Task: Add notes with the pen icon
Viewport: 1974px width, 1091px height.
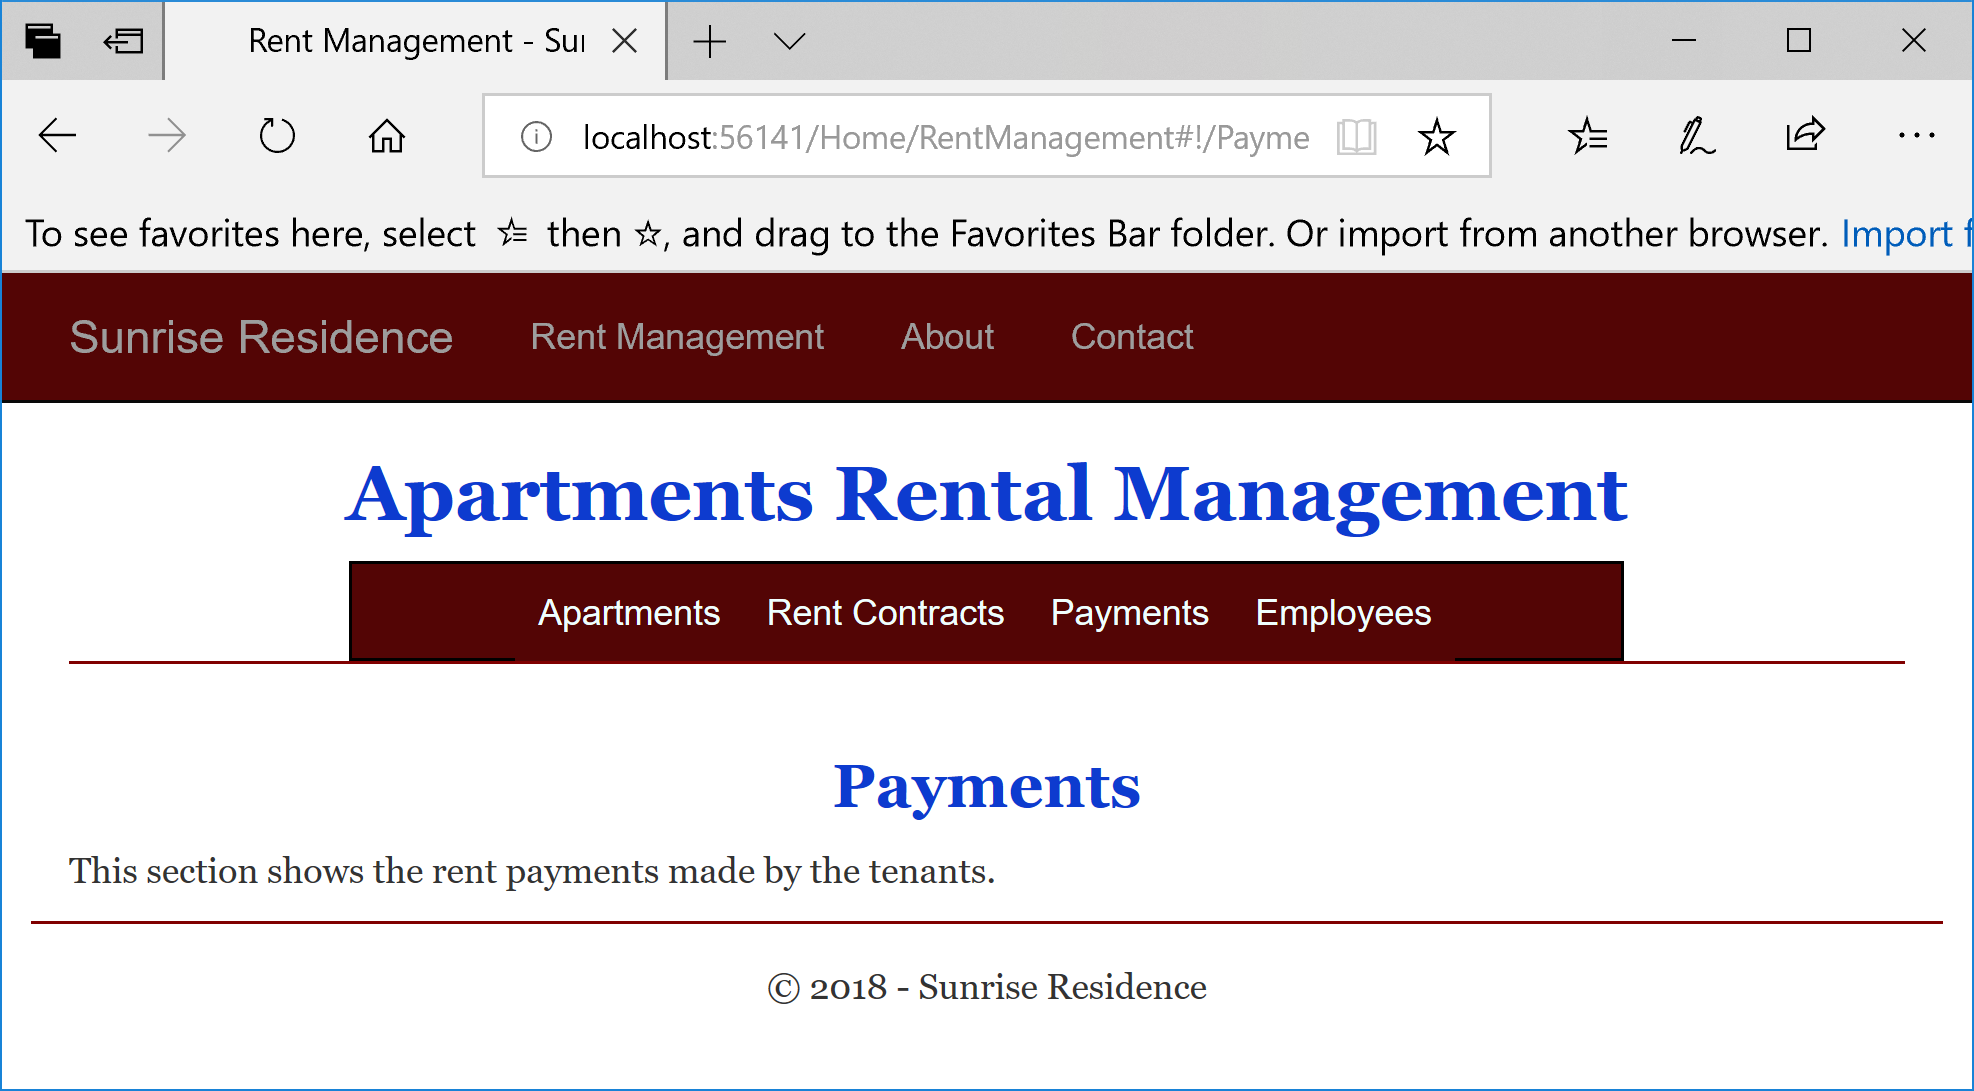Action: pos(1696,135)
